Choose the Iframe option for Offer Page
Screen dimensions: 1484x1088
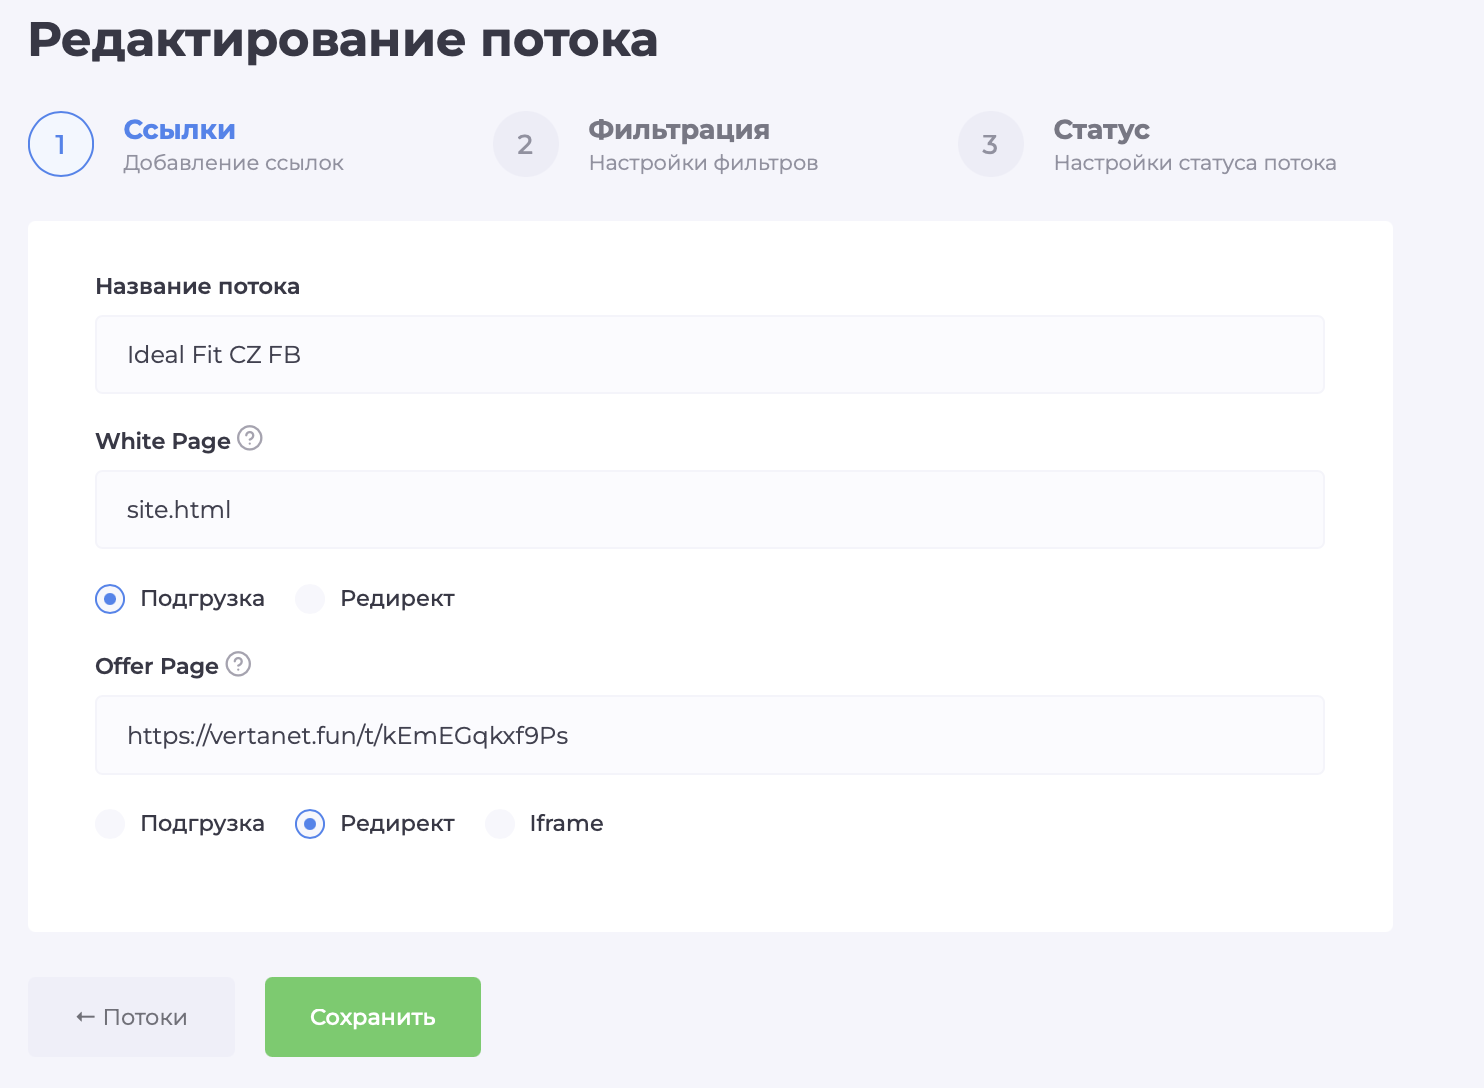click(x=500, y=824)
